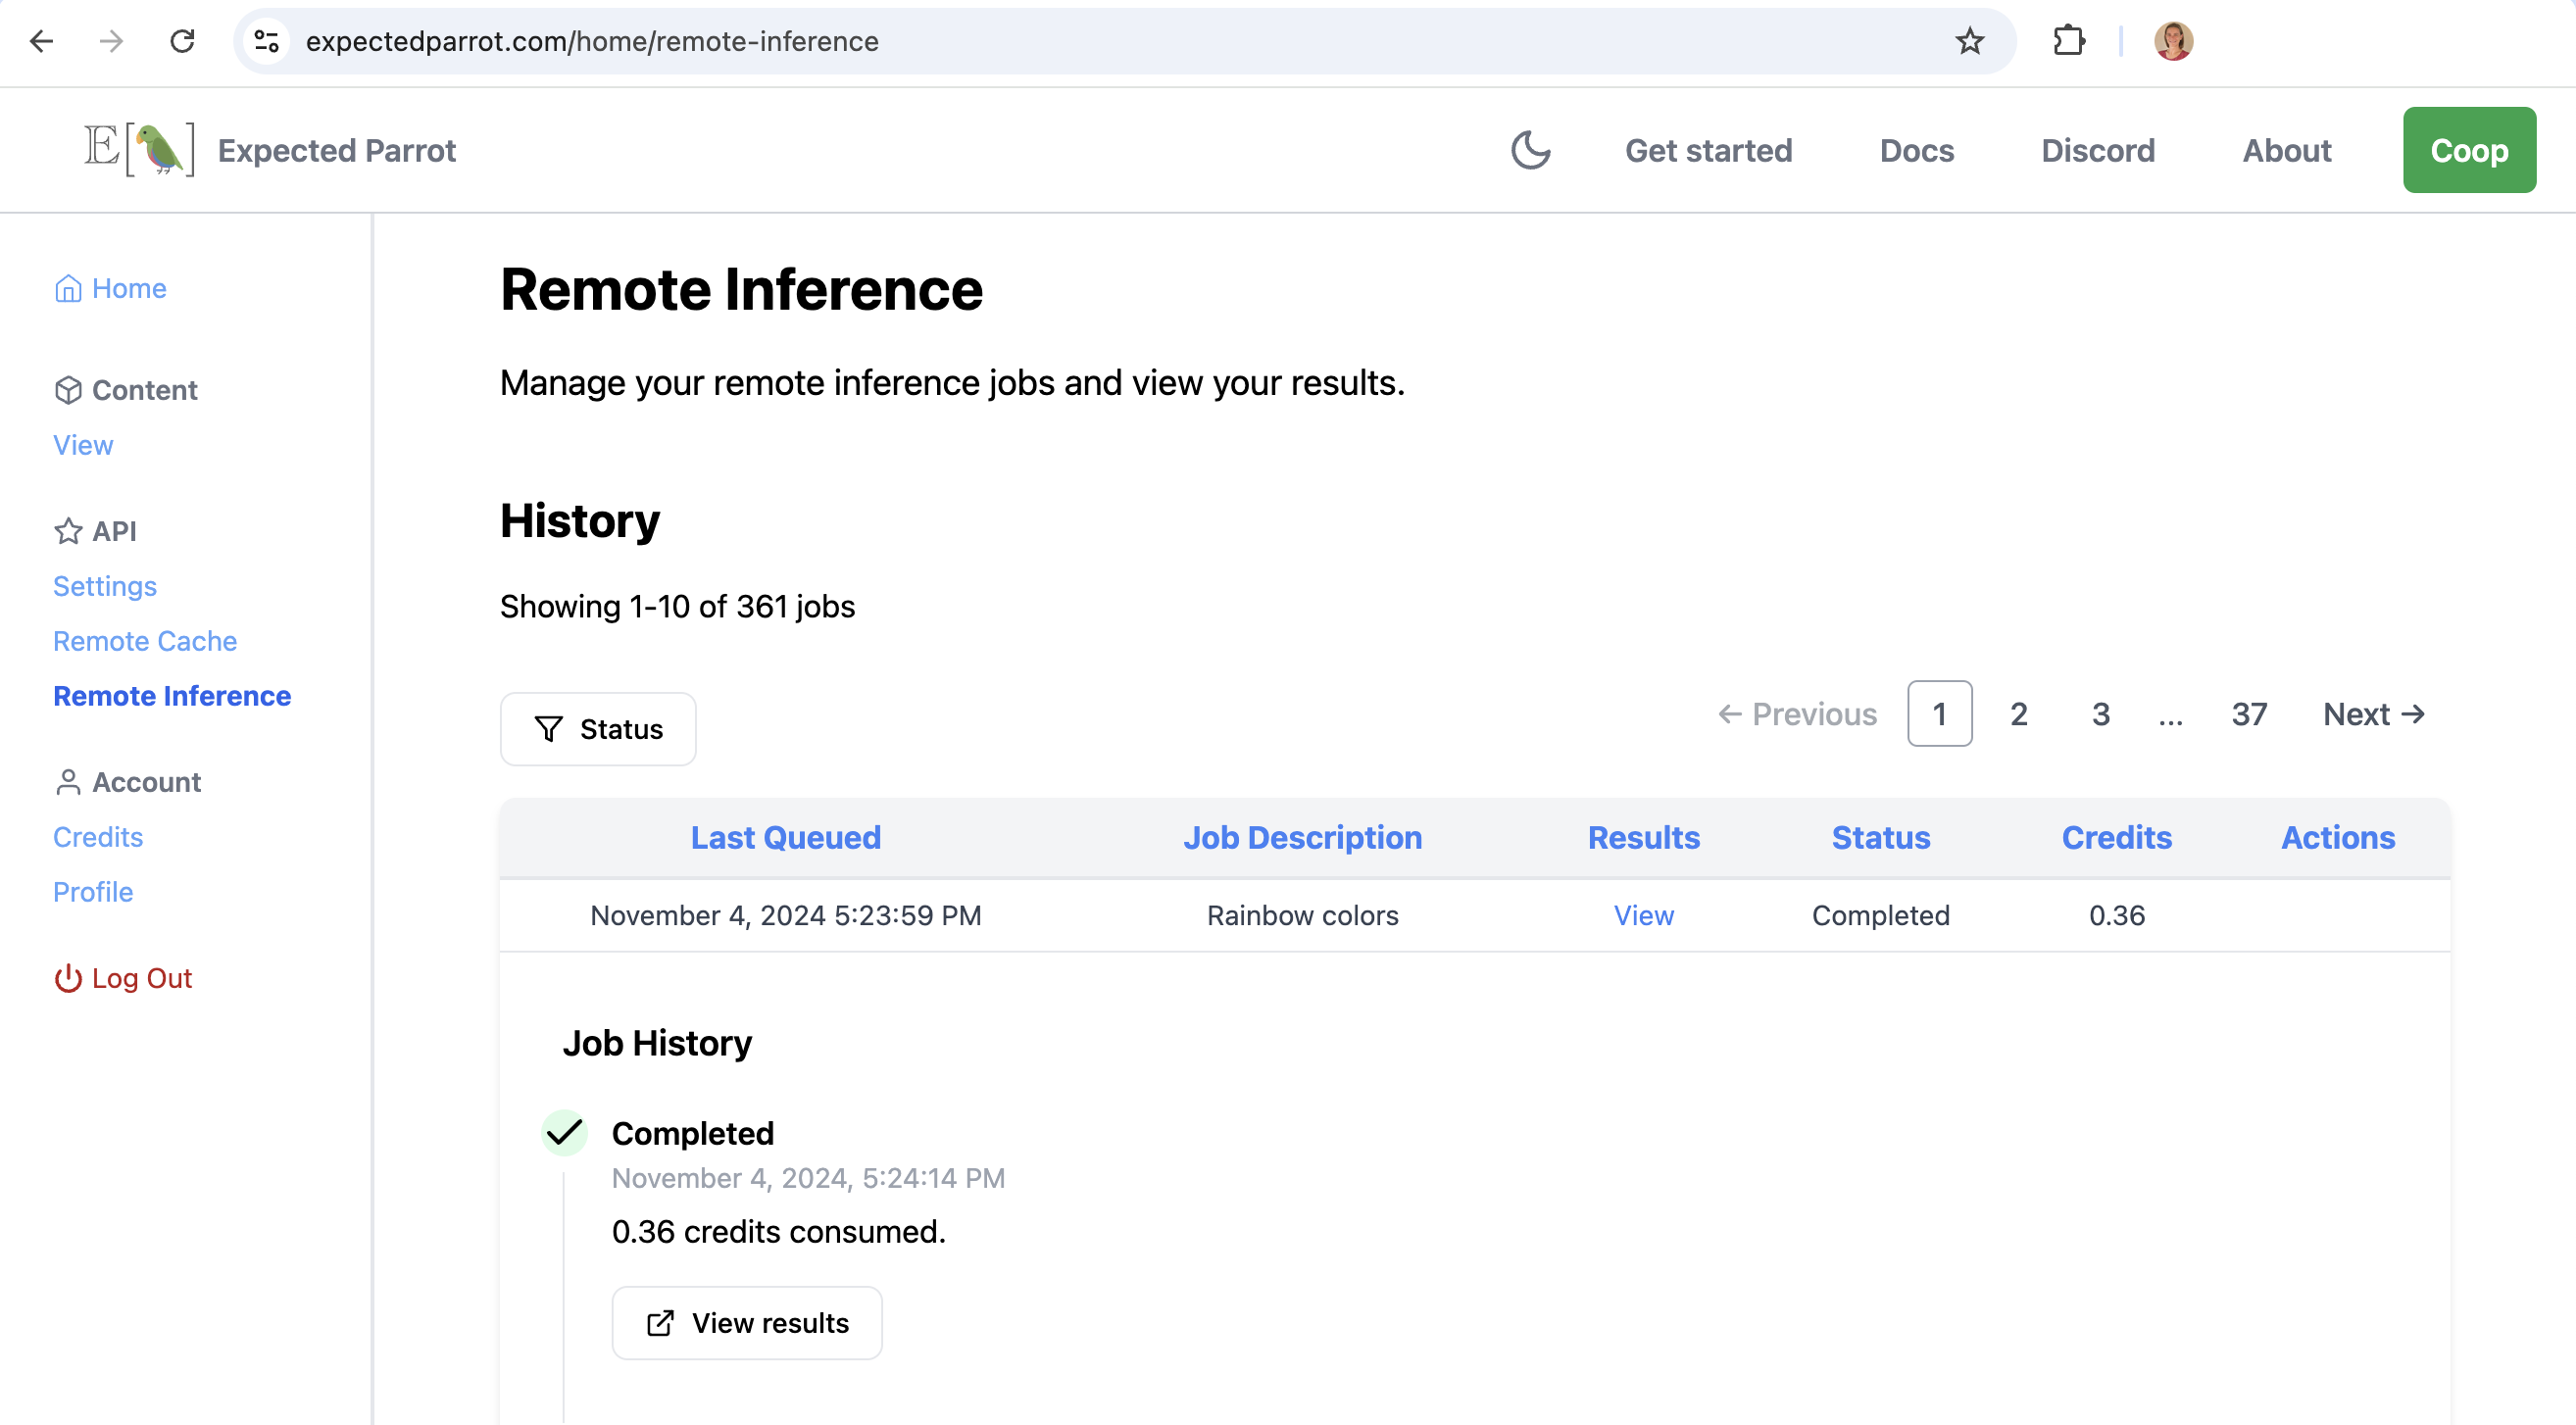Click Next to go to page 2
This screenshot has height=1425, width=2576.
pyautogui.click(x=2372, y=714)
